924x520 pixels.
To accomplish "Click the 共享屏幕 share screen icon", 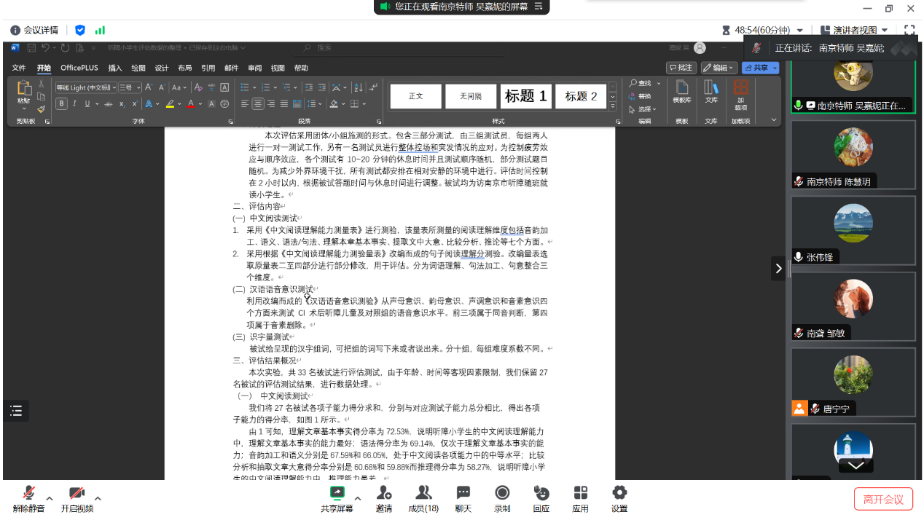I will coord(337,497).
